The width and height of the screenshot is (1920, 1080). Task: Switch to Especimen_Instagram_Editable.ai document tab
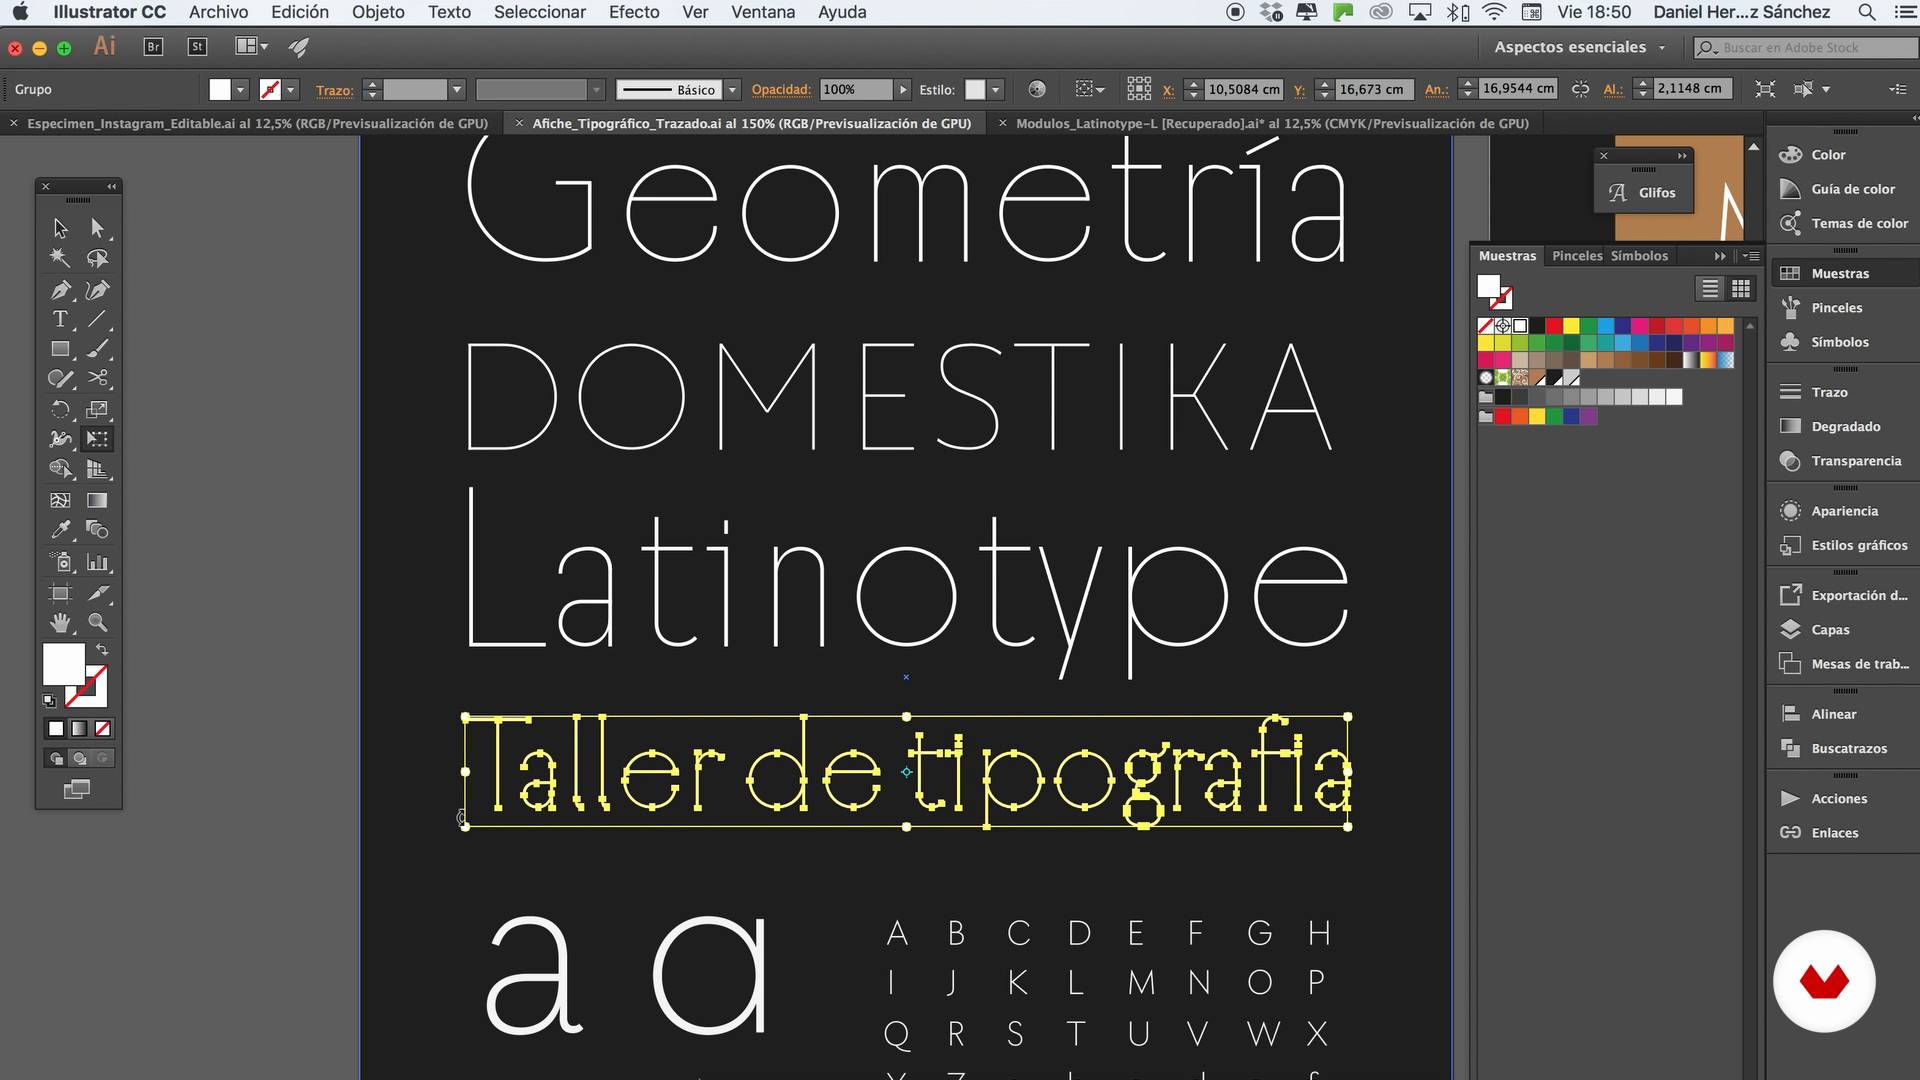(257, 123)
